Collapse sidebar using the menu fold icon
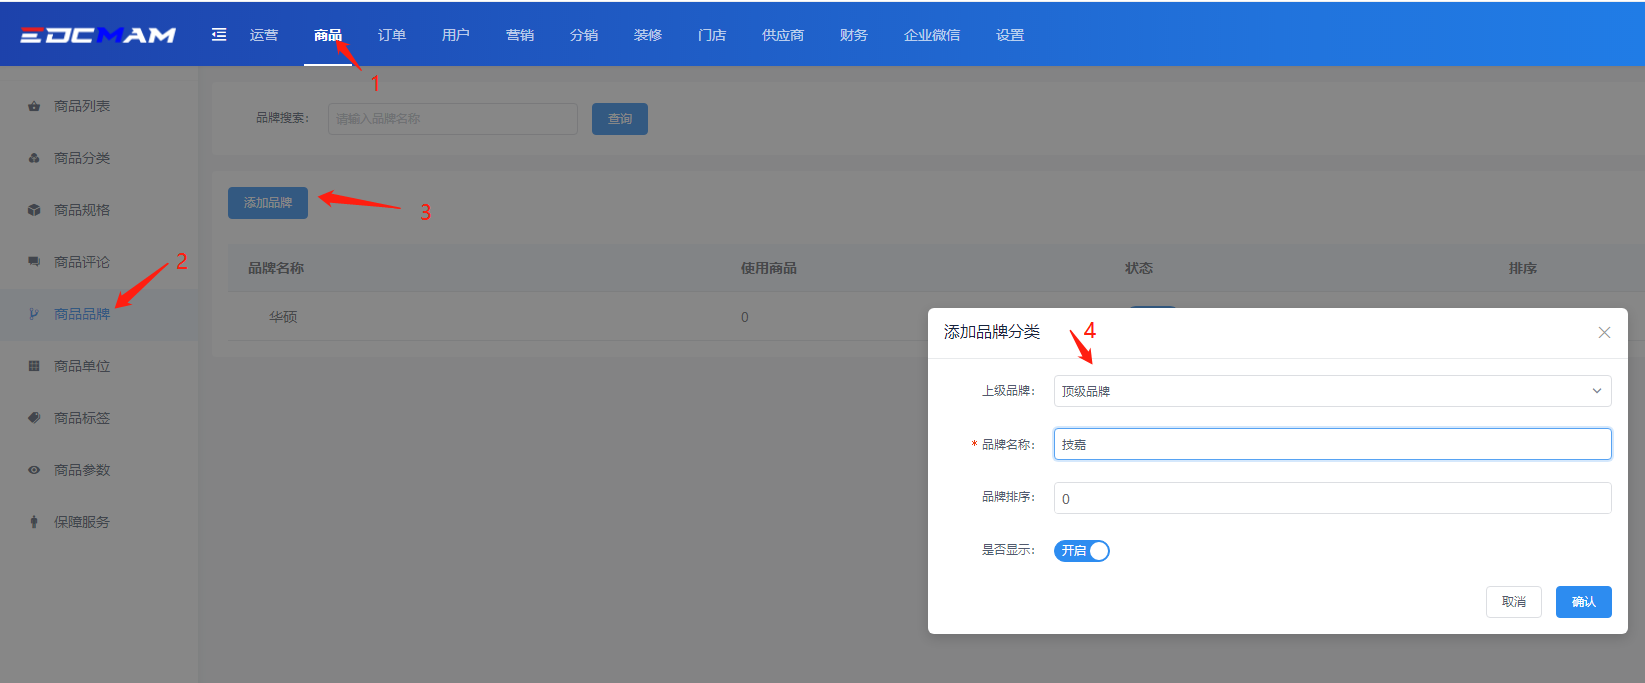The width and height of the screenshot is (1645, 683). pyautogui.click(x=219, y=35)
